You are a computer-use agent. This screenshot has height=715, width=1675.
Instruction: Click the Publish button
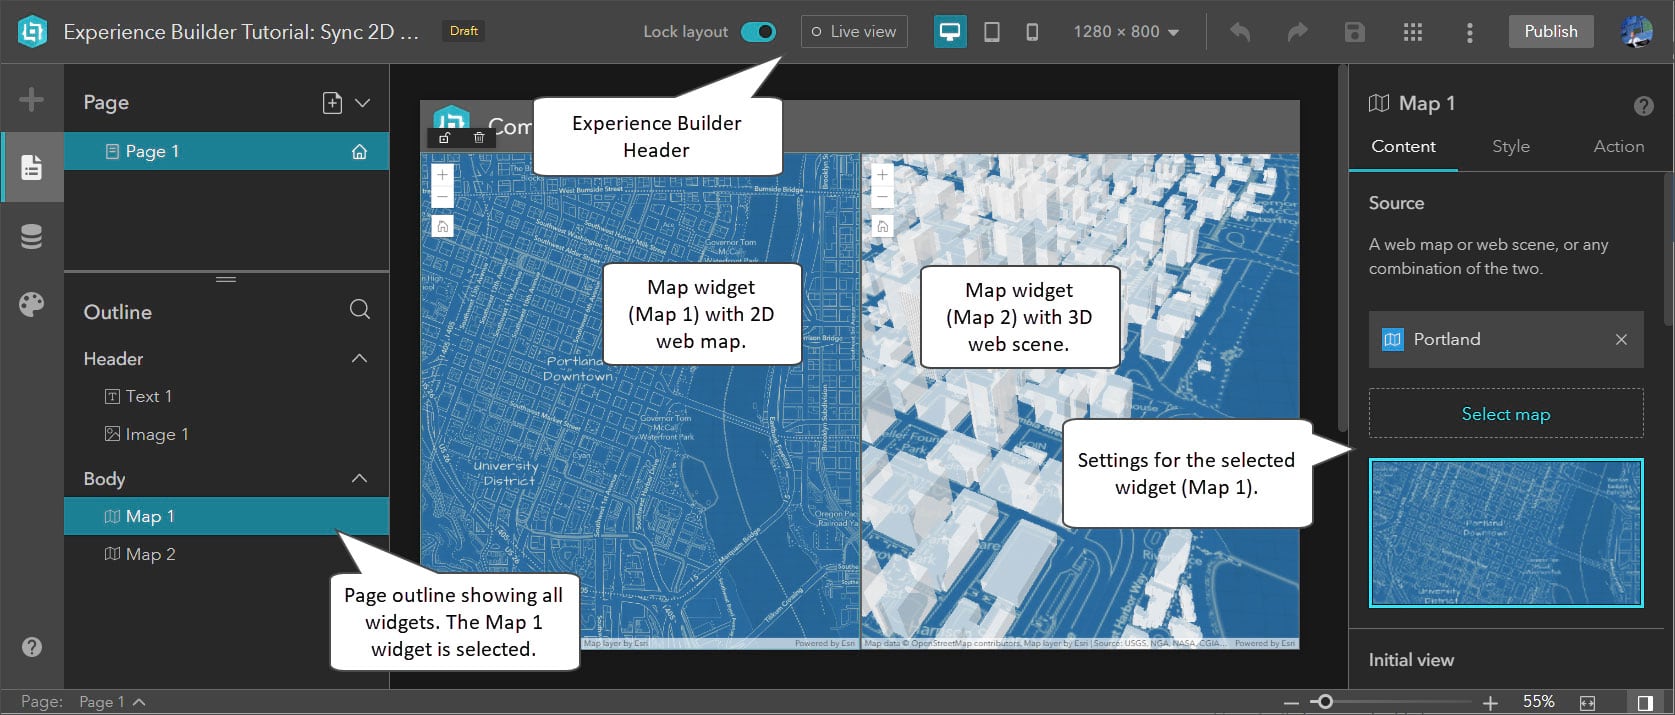pos(1551,32)
